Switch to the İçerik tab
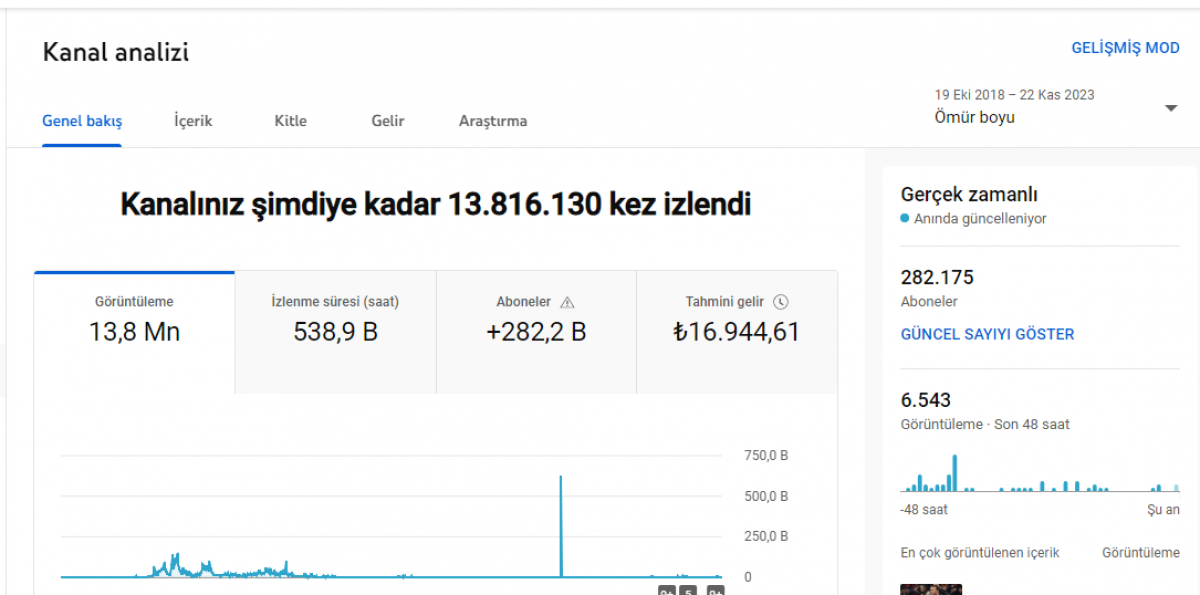This screenshot has width=1200, height=595. pos(193,121)
